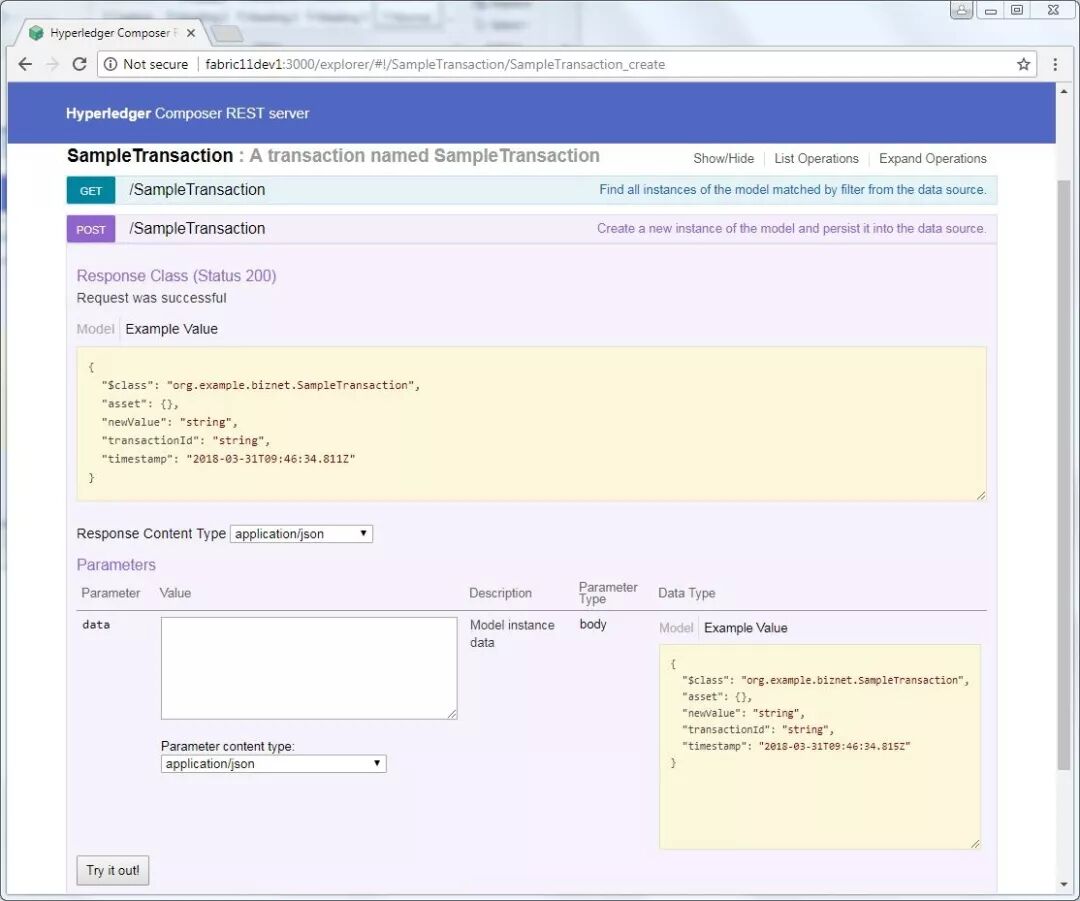Click the page vertical scrollbar thumb

tap(1064, 475)
